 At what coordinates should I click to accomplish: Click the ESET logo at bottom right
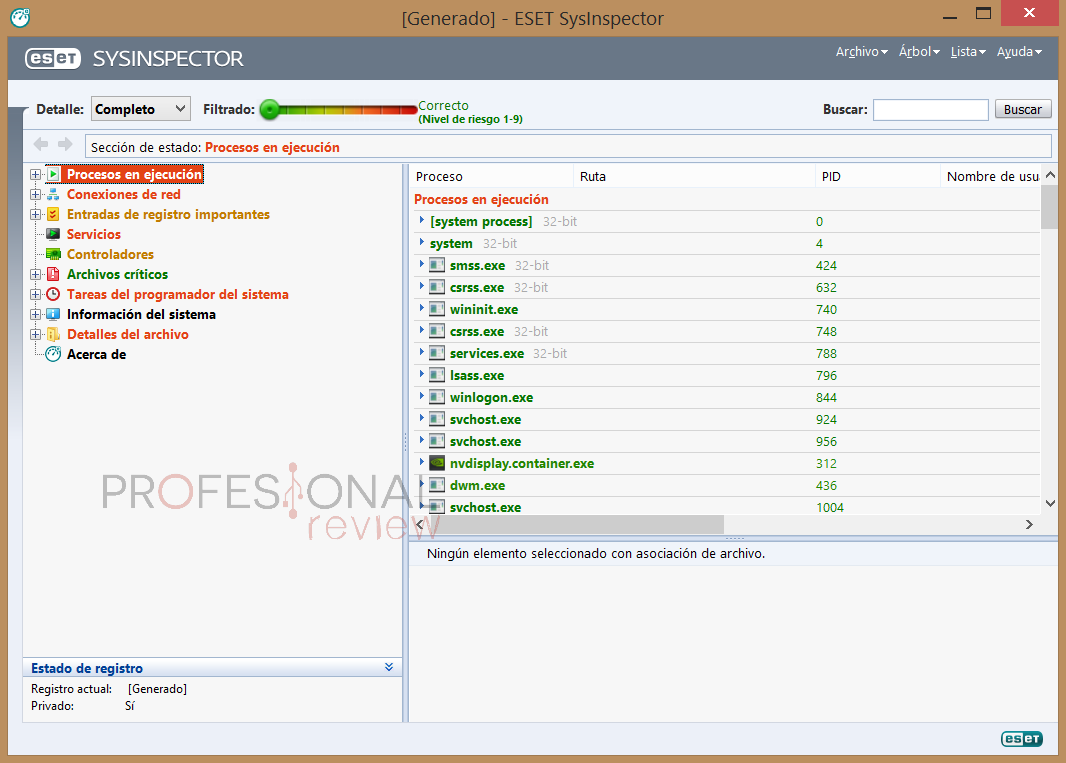(1022, 739)
